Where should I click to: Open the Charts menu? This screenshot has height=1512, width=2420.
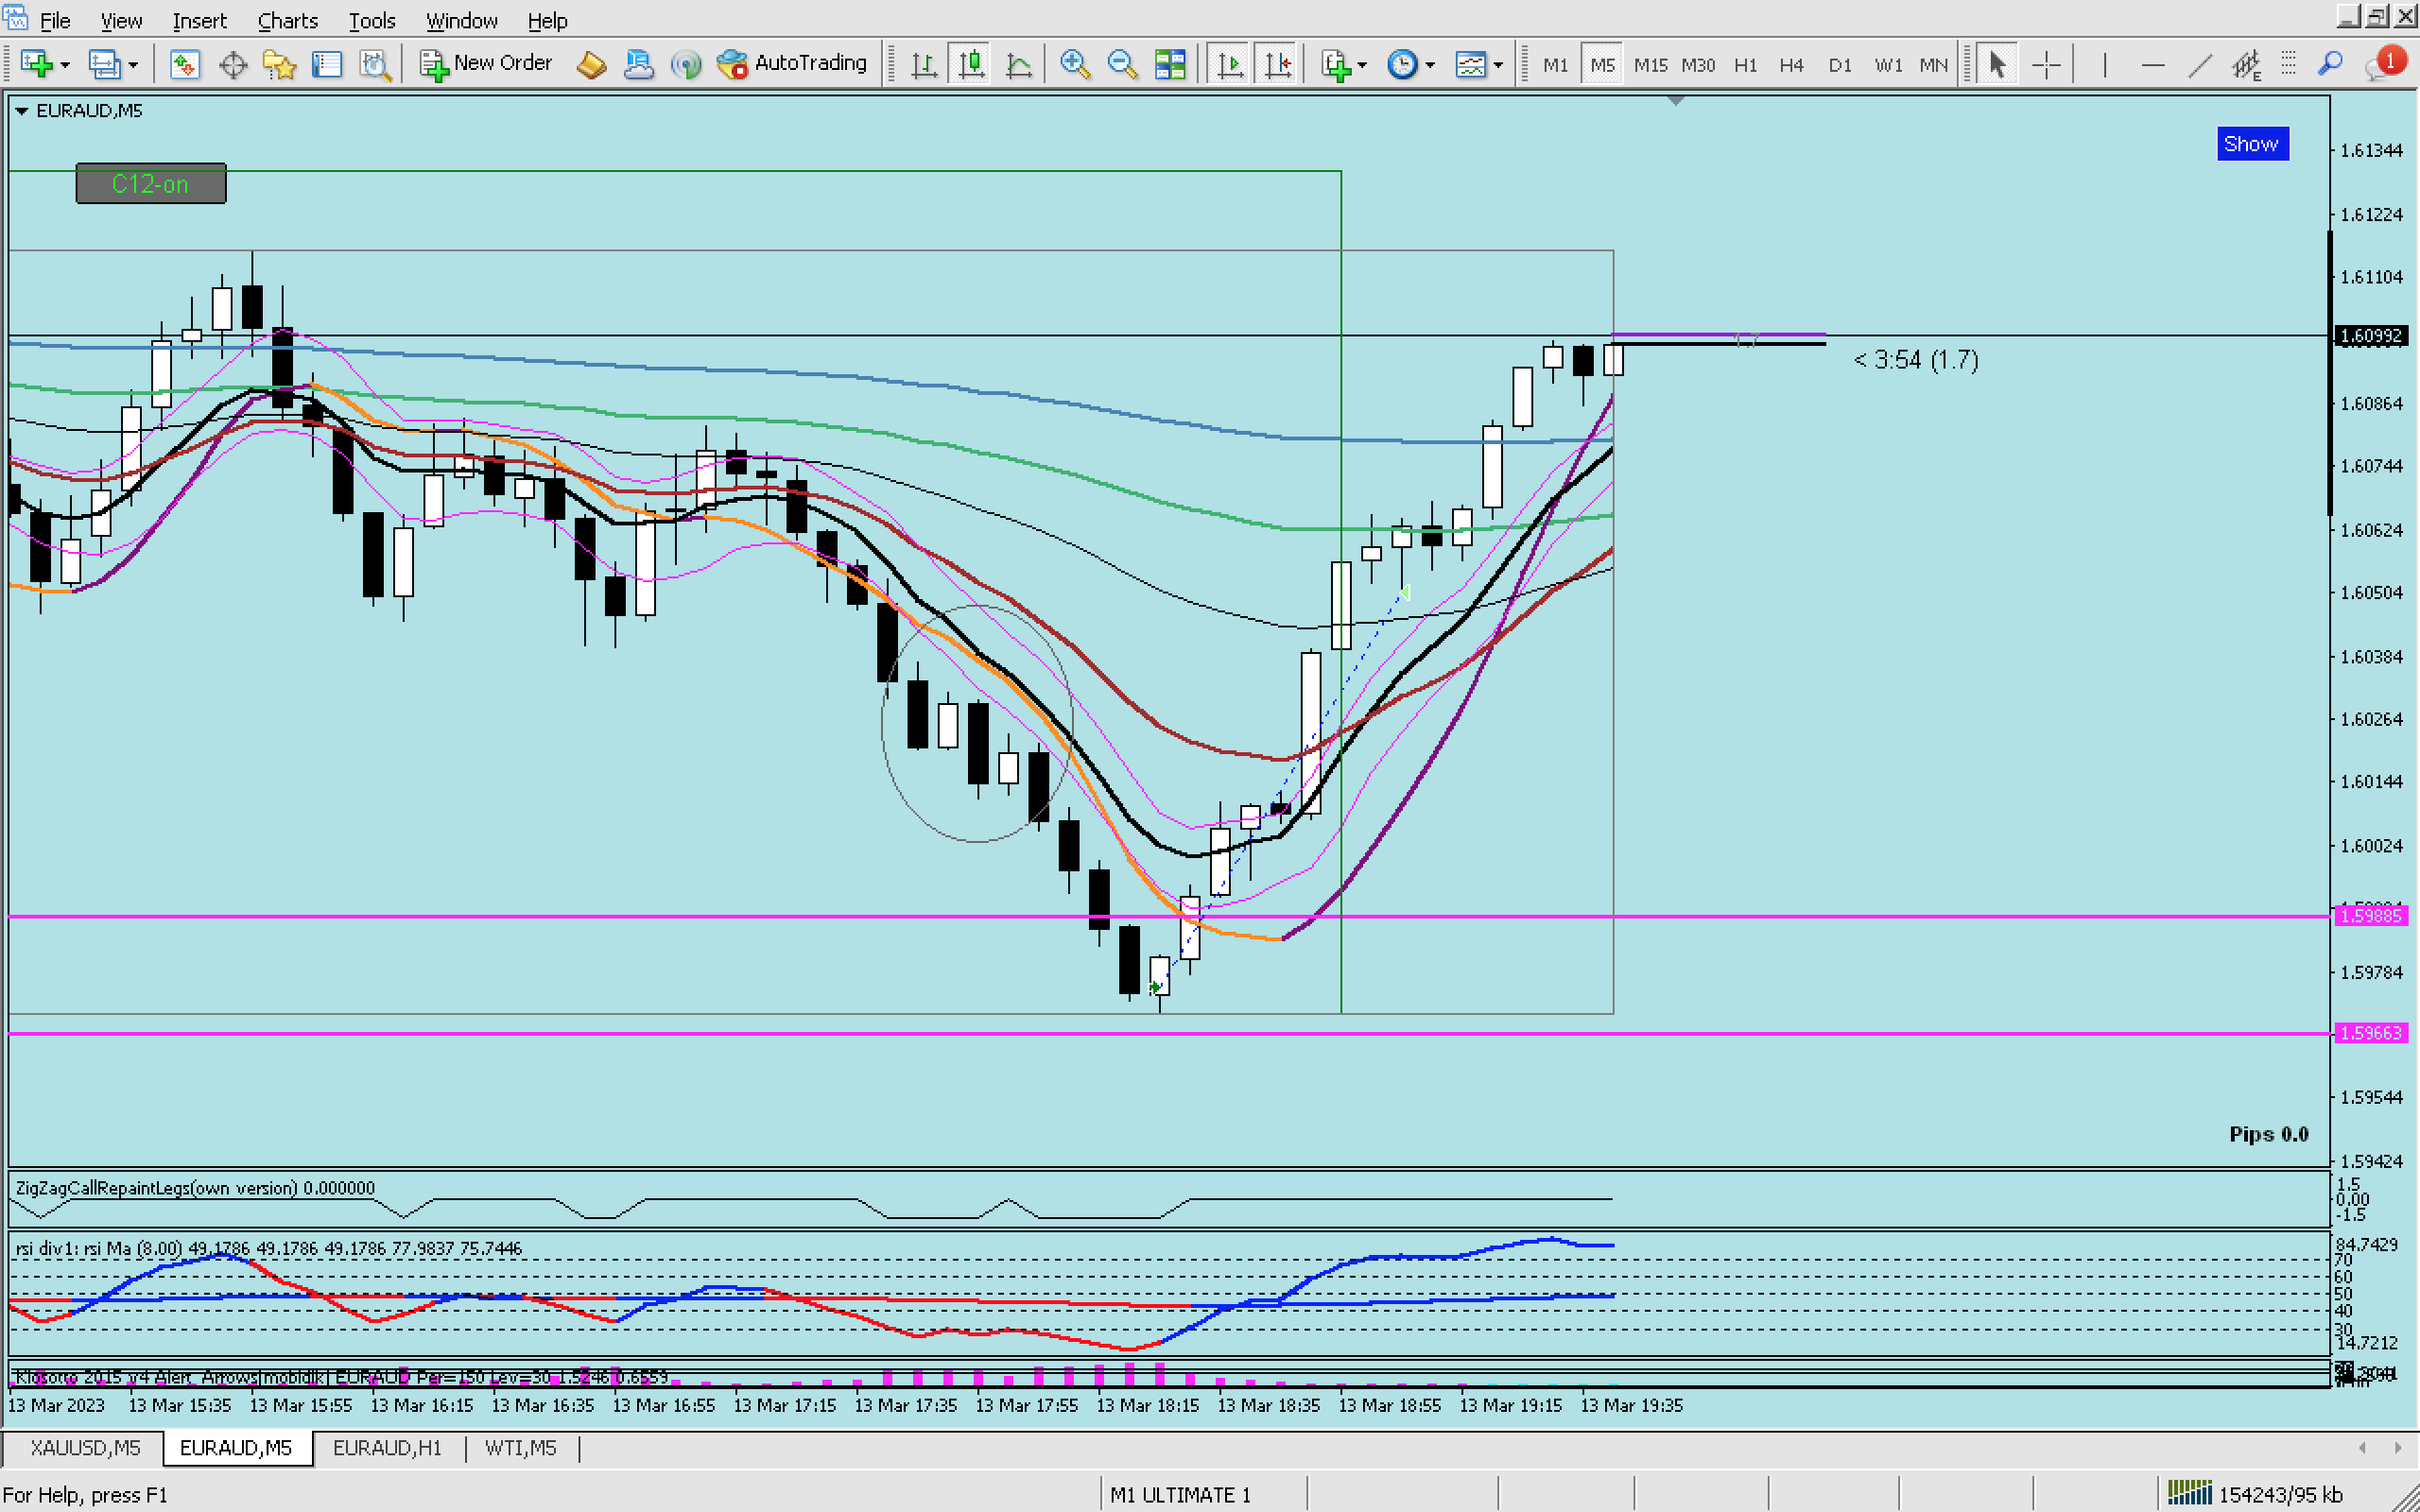[x=287, y=20]
